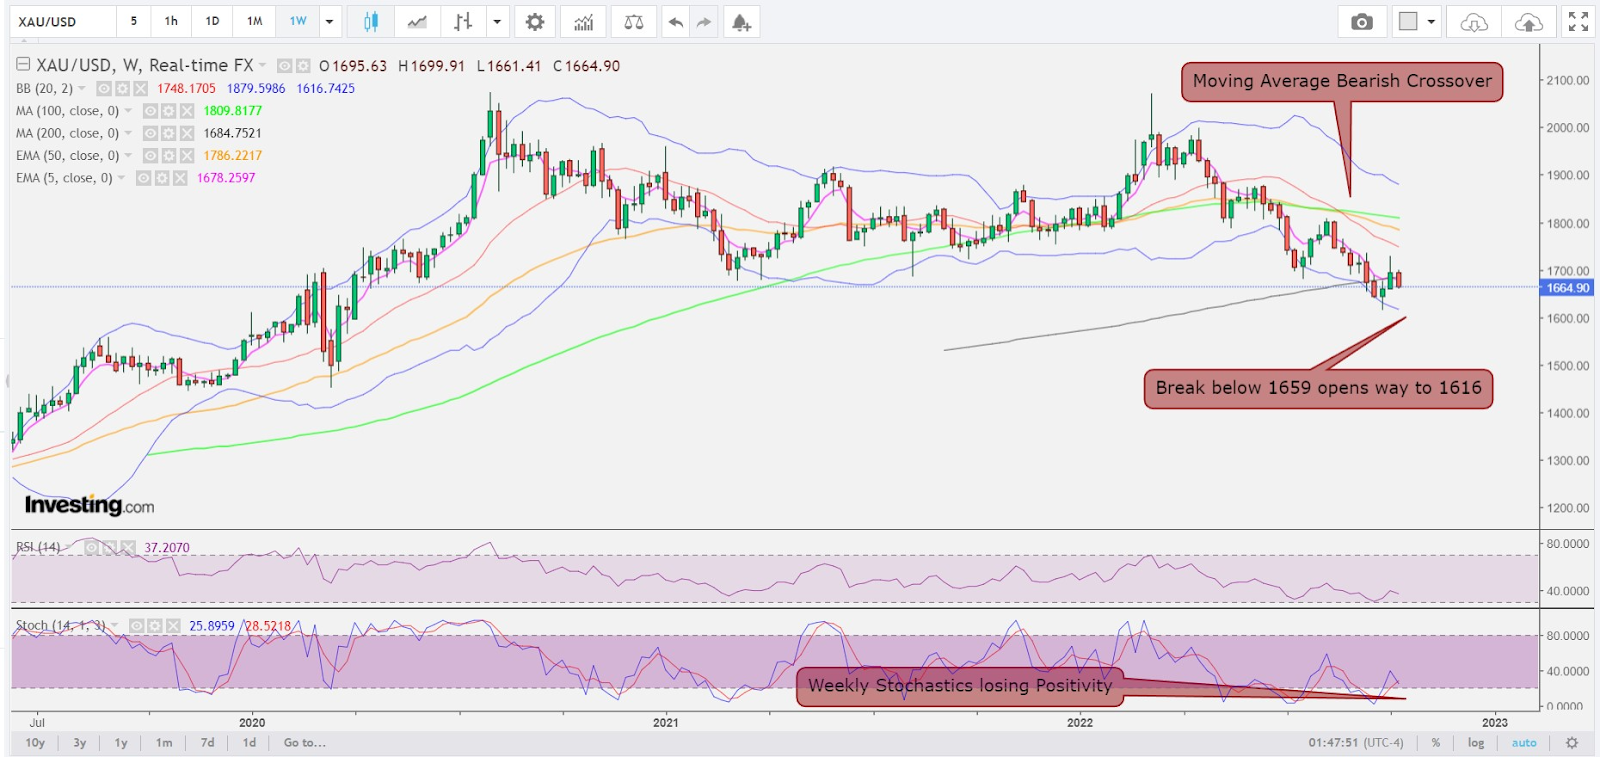Set range to 3y
Viewport: 1600px width, 757px height.
coord(80,743)
